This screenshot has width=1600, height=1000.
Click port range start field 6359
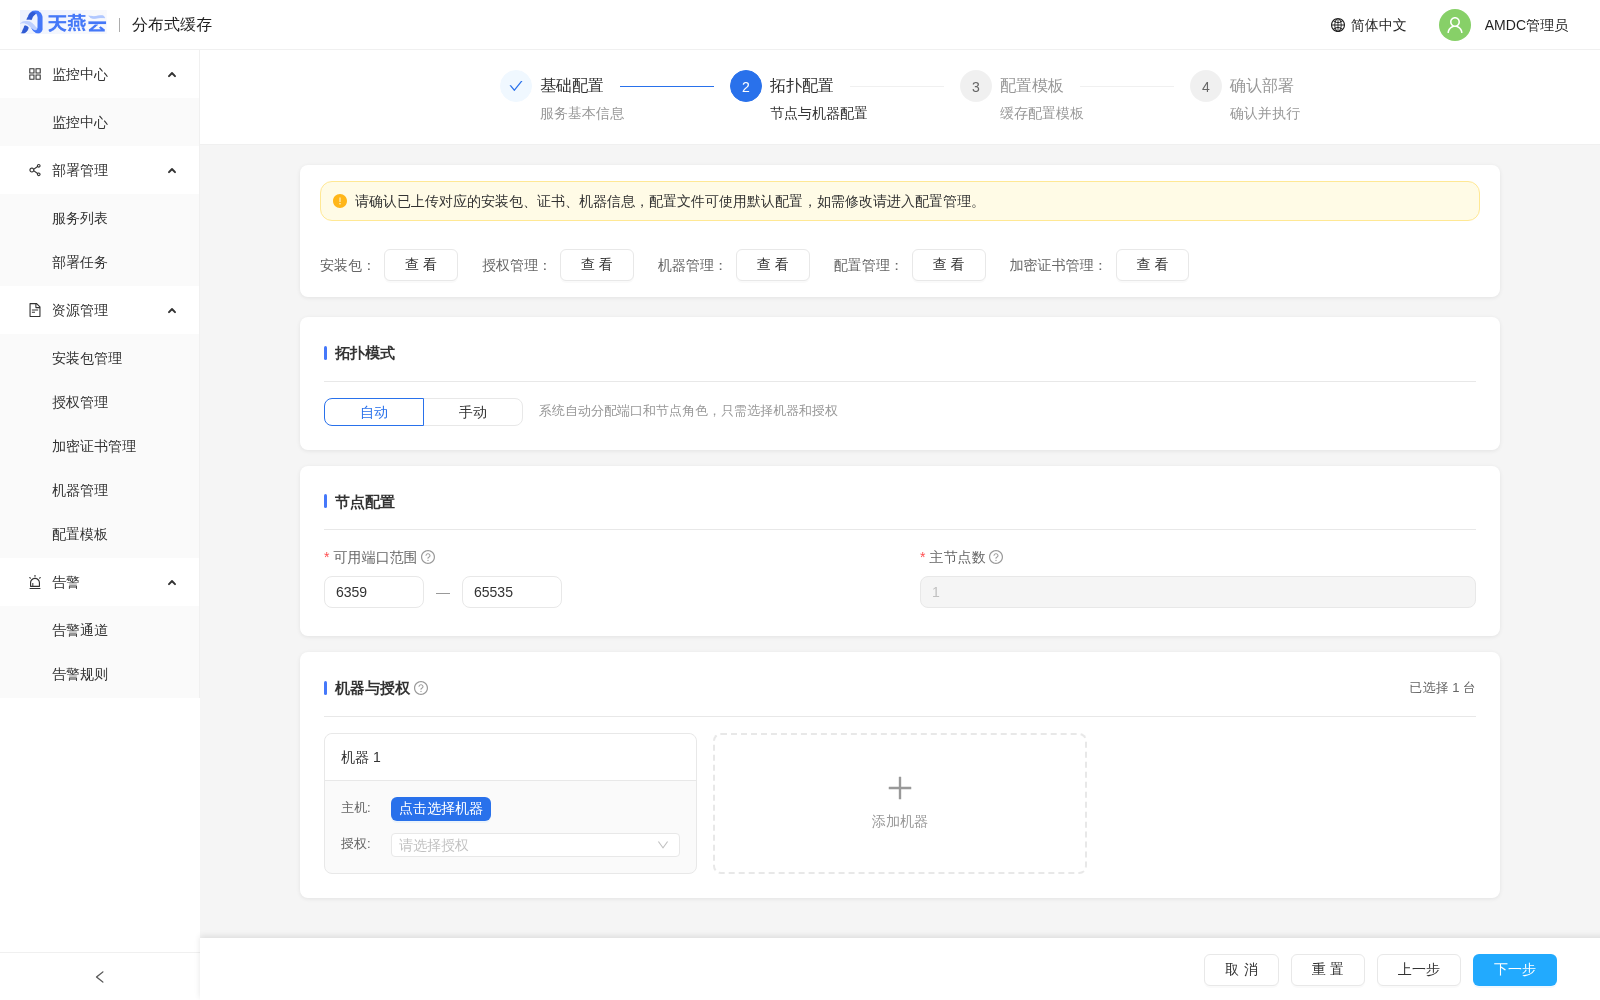click(x=374, y=592)
